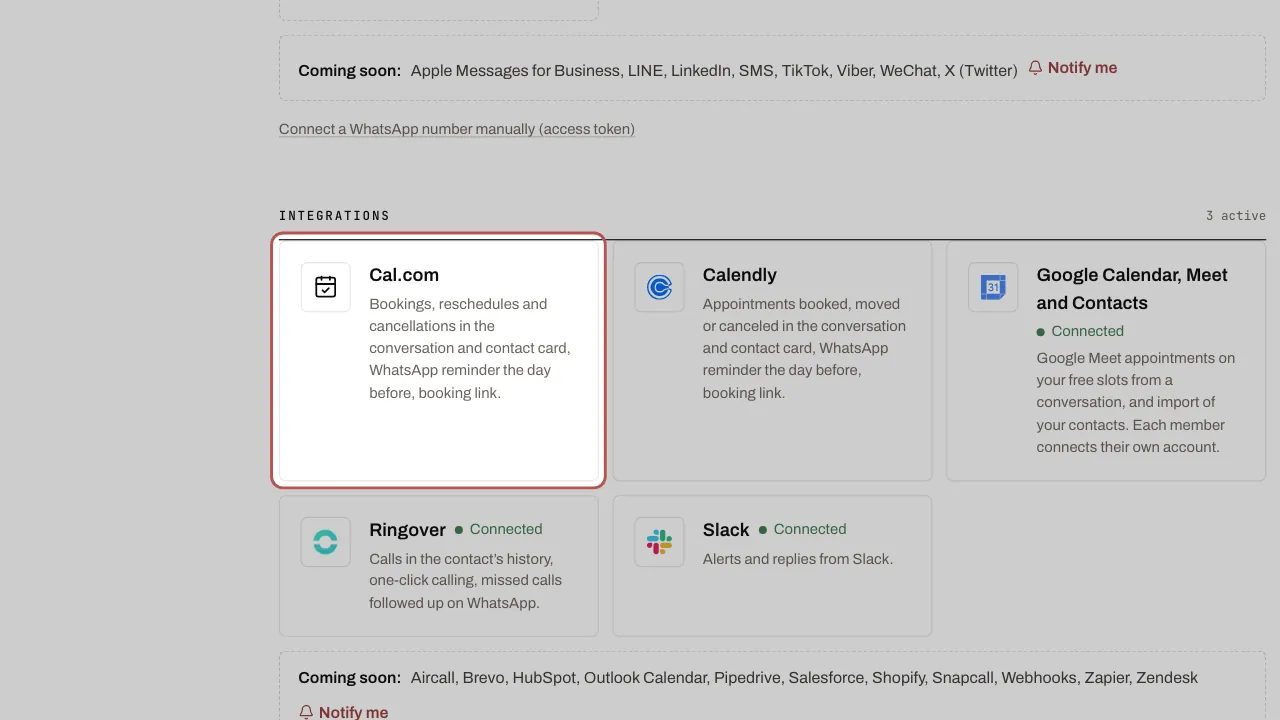The width and height of the screenshot is (1280, 720).
Task: Open the Calendly integration card title
Action: pos(740,275)
